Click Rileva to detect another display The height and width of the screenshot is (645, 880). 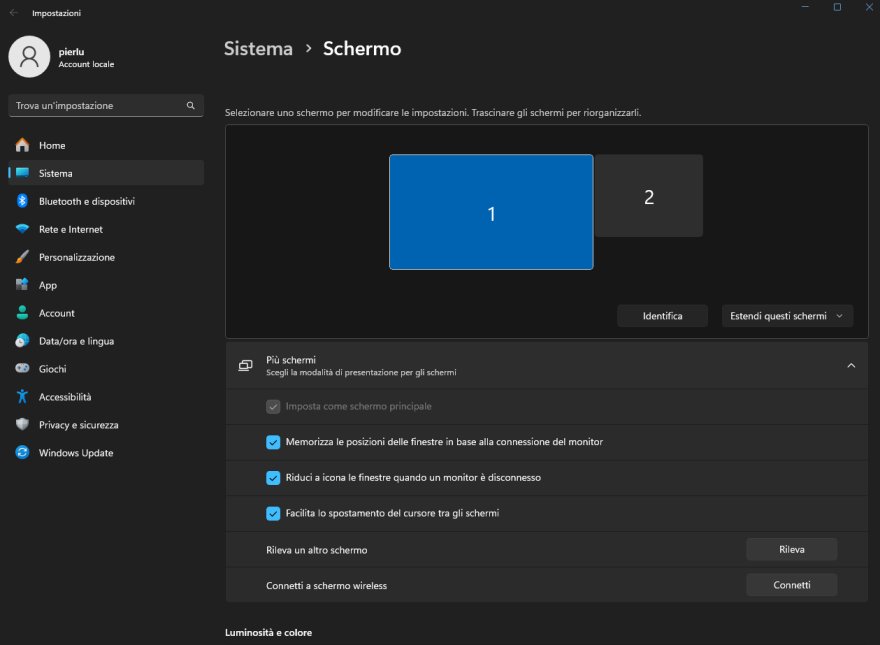(x=791, y=550)
